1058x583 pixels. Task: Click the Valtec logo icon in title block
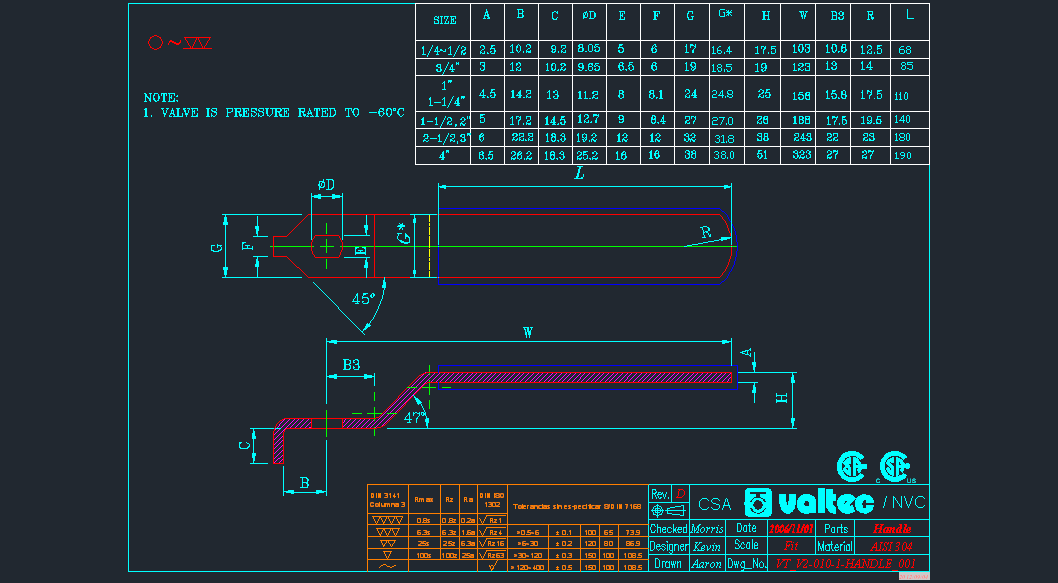pyautogui.click(x=760, y=503)
